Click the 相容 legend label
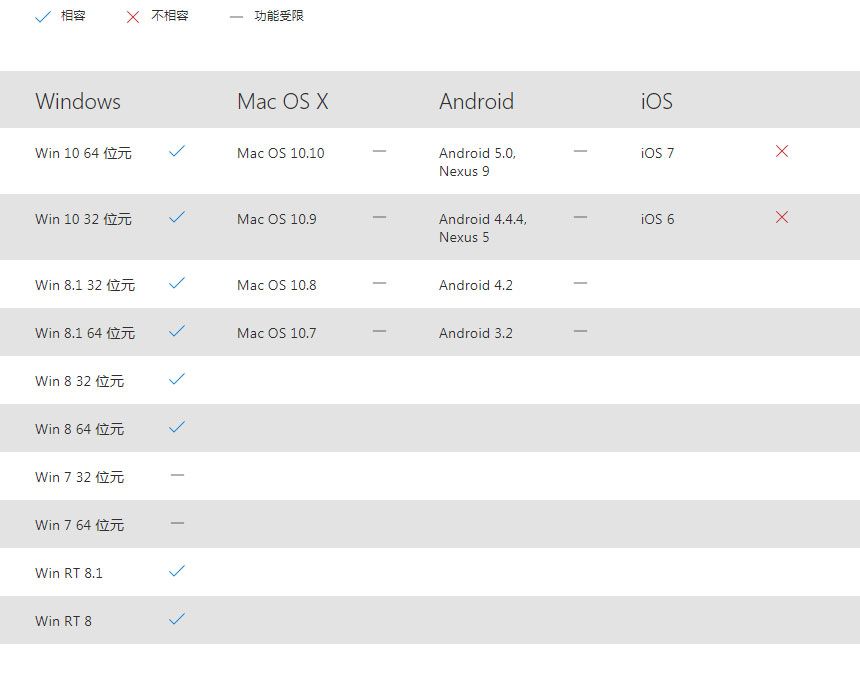The height and width of the screenshot is (685, 860). (x=73, y=16)
